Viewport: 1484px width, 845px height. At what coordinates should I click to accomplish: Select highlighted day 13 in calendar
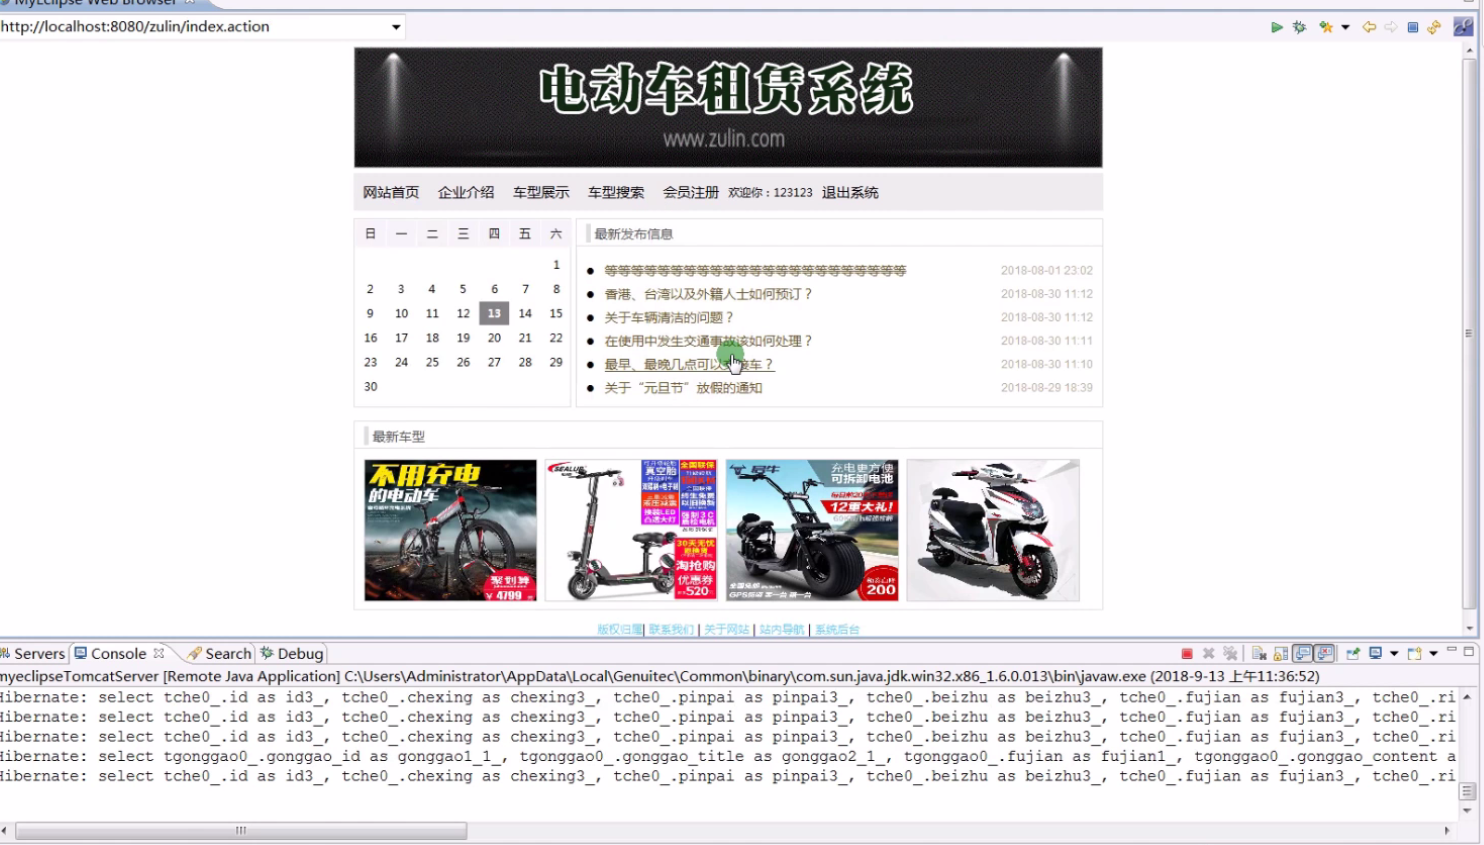pos(494,314)
